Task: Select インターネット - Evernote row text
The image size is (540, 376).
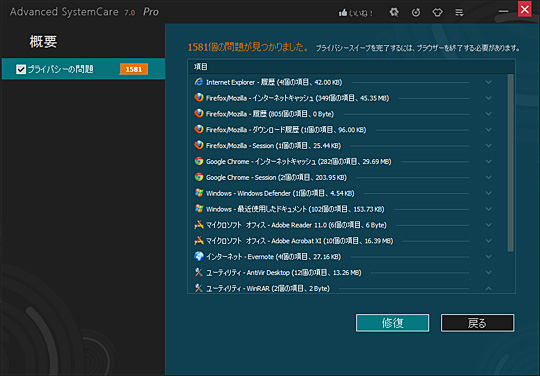Action: (x=273, y=257)
